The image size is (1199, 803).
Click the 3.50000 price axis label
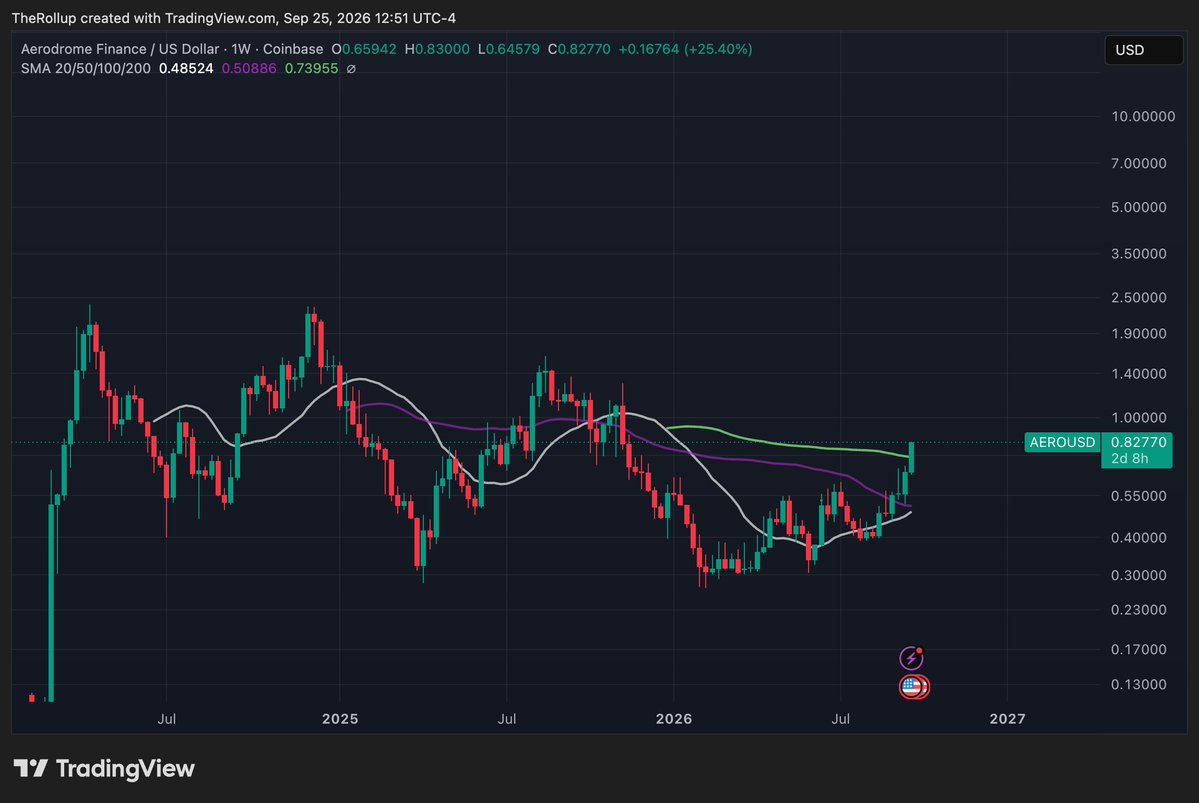point(1139,253)
